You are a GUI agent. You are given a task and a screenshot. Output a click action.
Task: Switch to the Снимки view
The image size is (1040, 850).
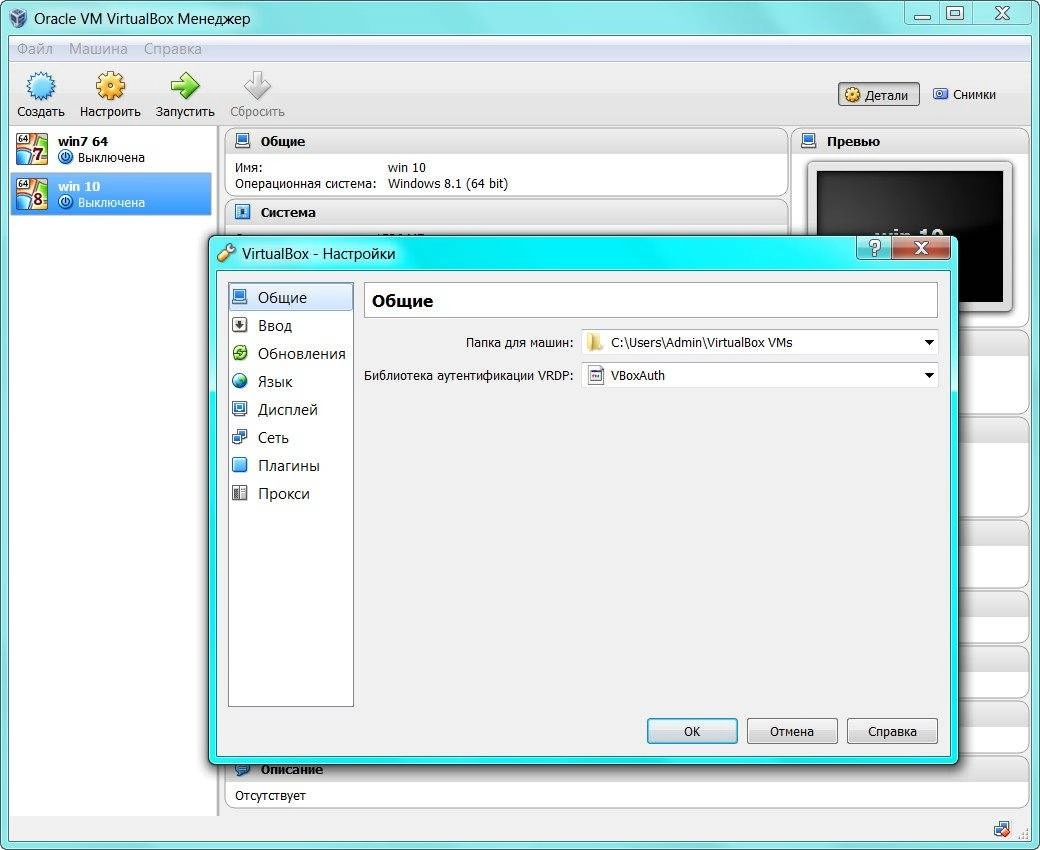point(964,95)
